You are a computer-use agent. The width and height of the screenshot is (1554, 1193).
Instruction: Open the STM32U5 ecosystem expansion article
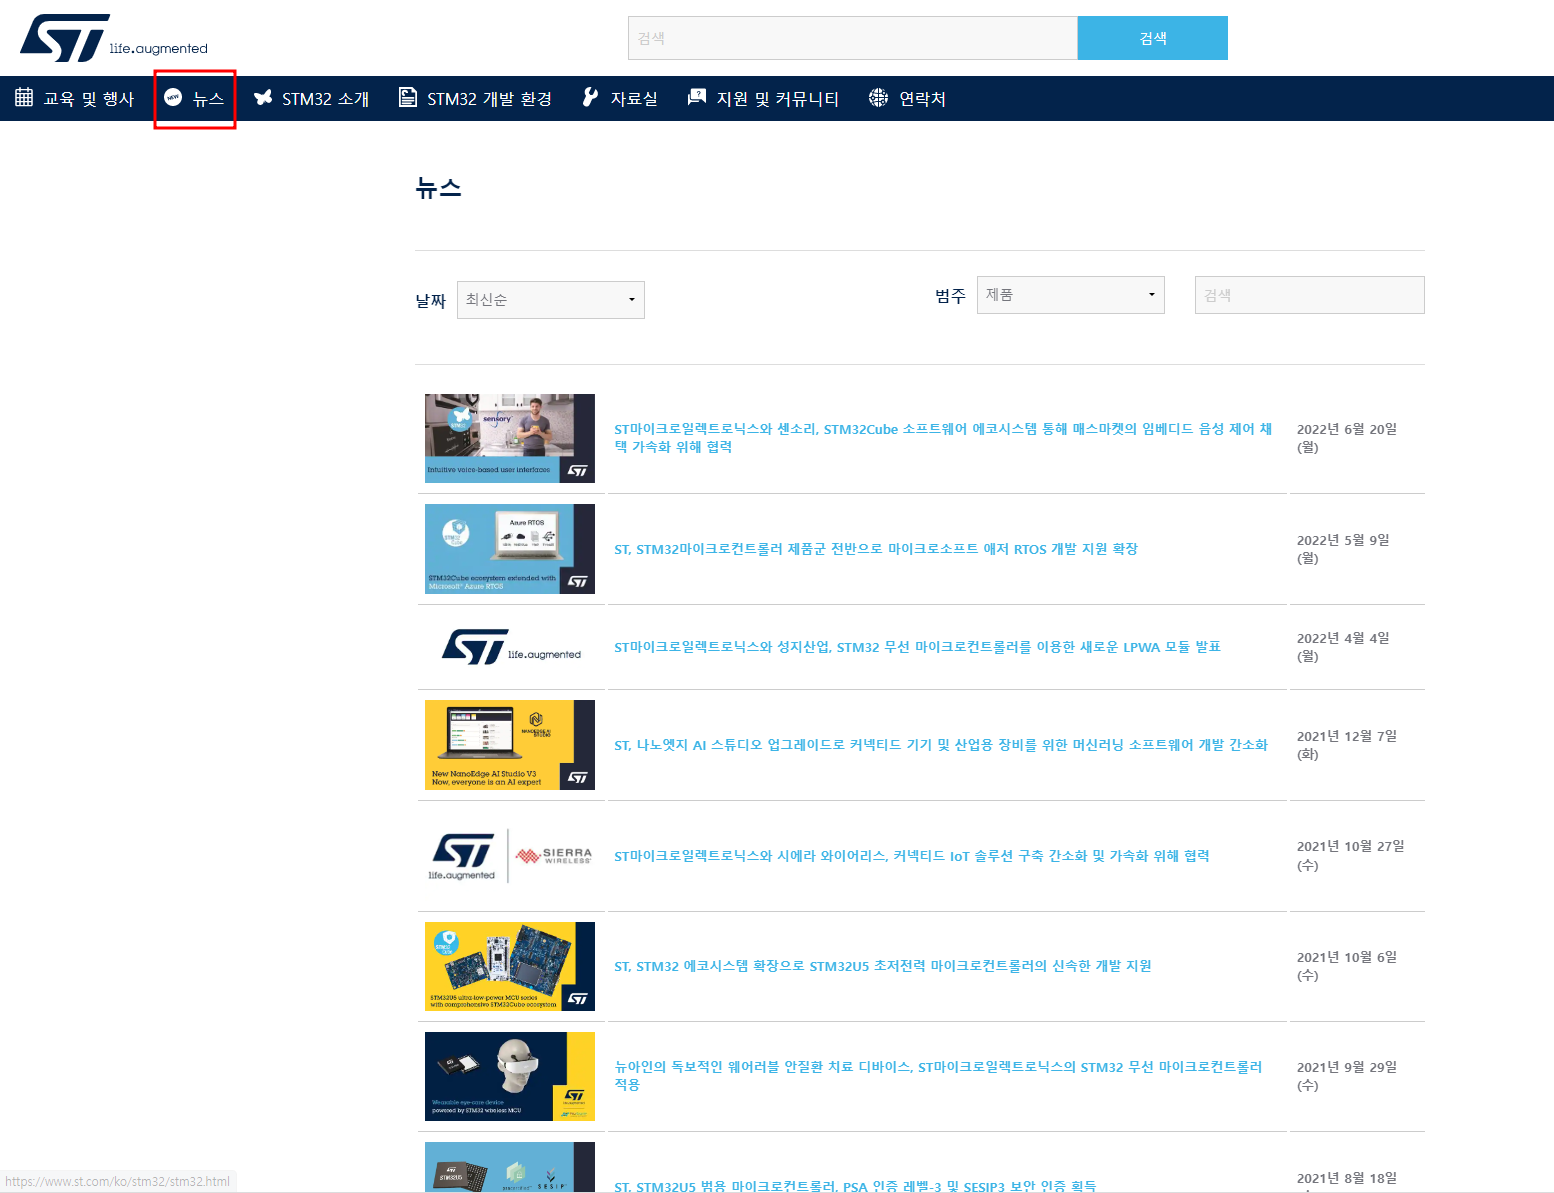pyautogui.click(x=883, y=966)
